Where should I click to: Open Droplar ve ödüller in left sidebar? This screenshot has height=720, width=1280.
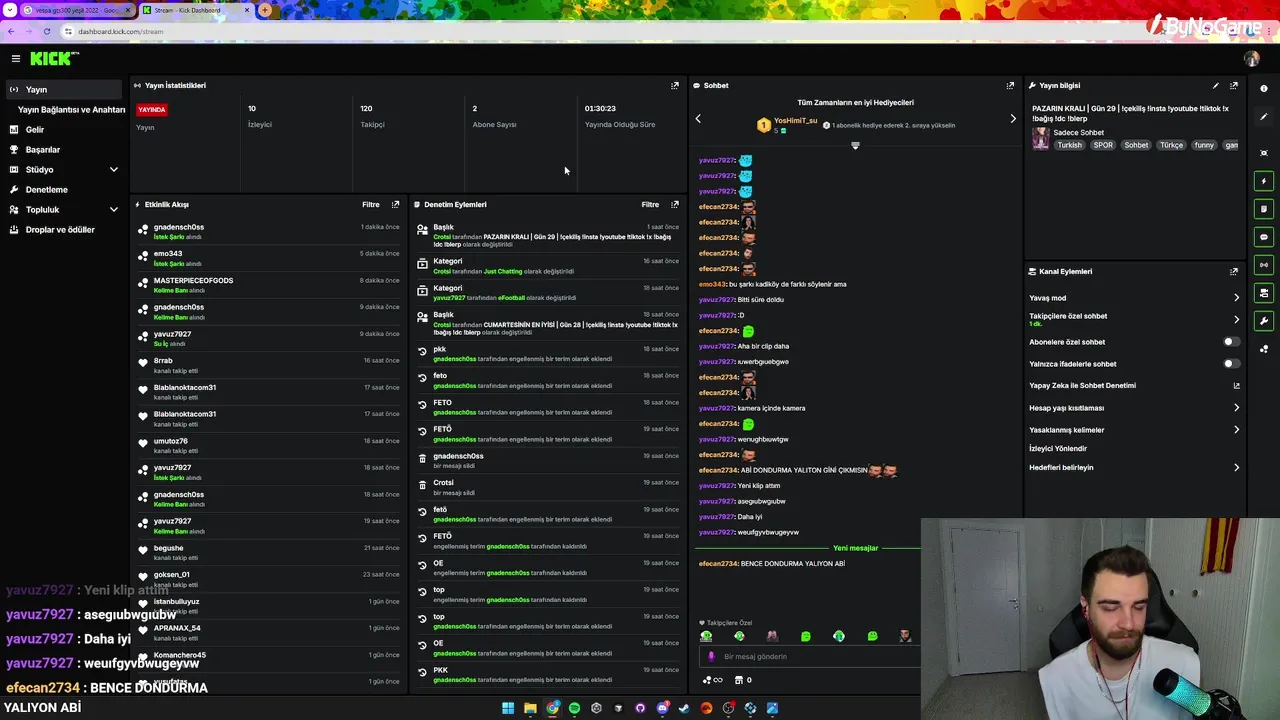pos(60,229)
